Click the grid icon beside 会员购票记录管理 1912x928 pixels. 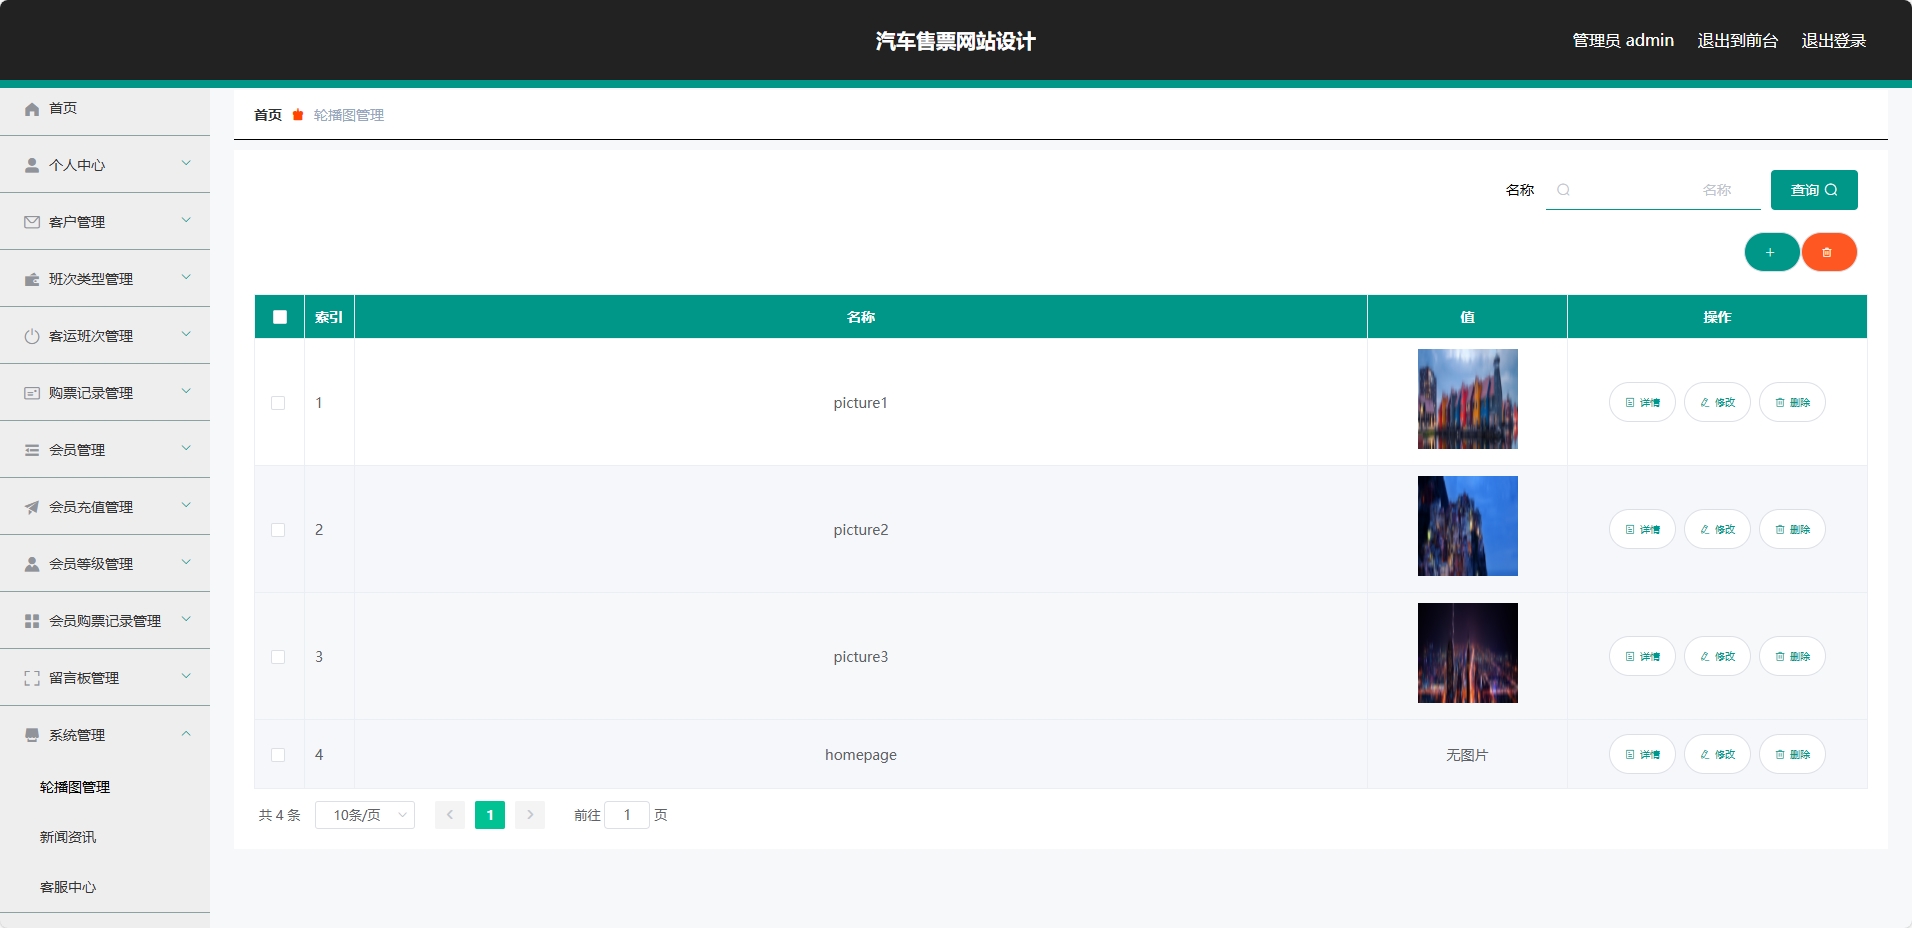click(32, 621)
